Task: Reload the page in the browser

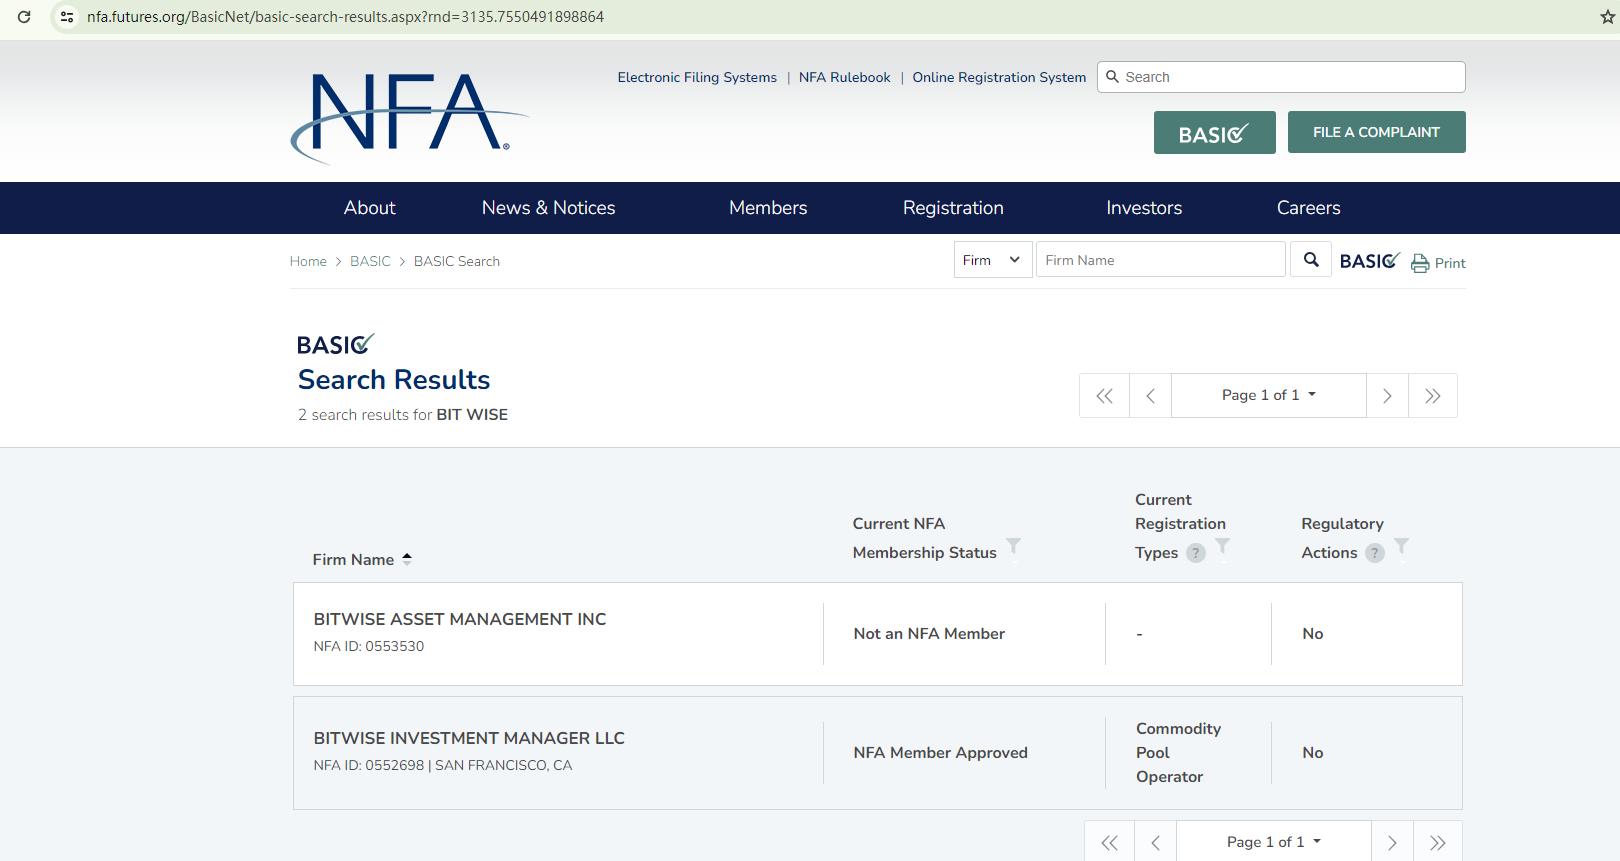Action: pyautogui.click(x=24, y=17)
